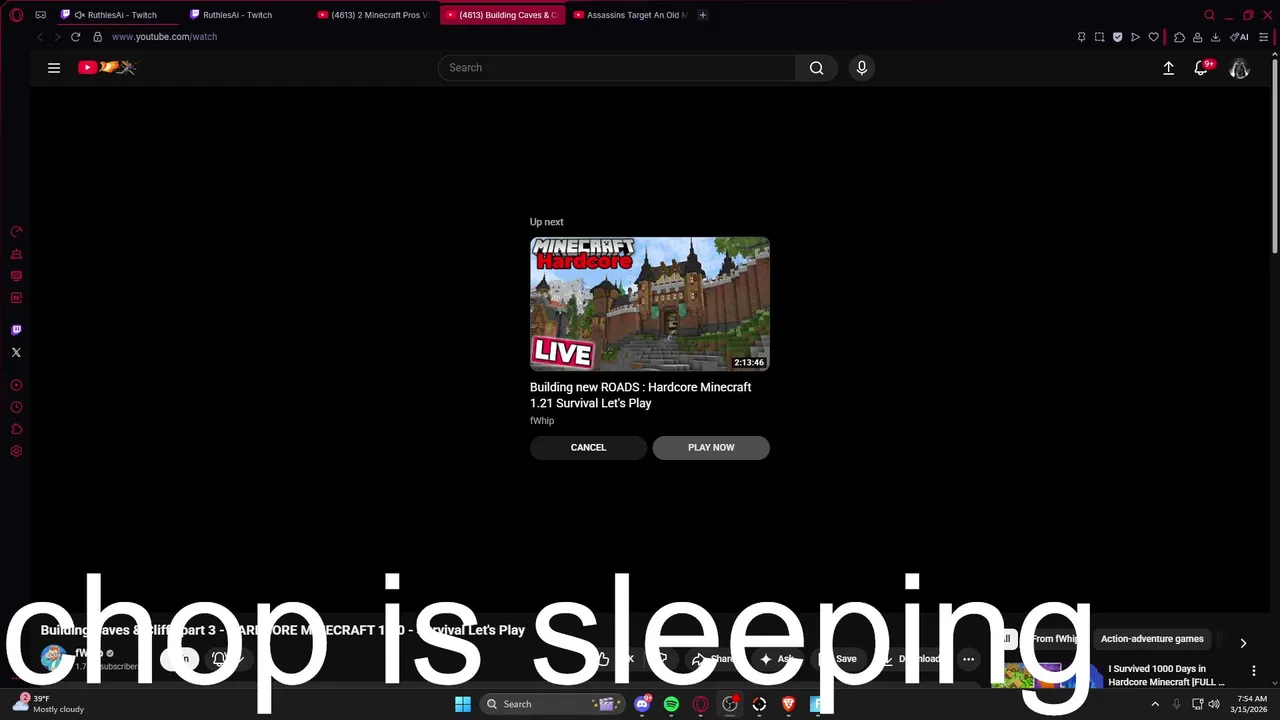Submit search with the magnifier button
This screenshot has height=720, width=1280.
pos(817,68)
